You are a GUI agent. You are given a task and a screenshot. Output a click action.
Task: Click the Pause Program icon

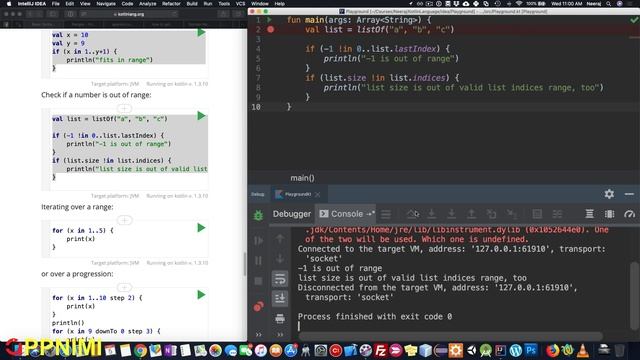(258, 260)
